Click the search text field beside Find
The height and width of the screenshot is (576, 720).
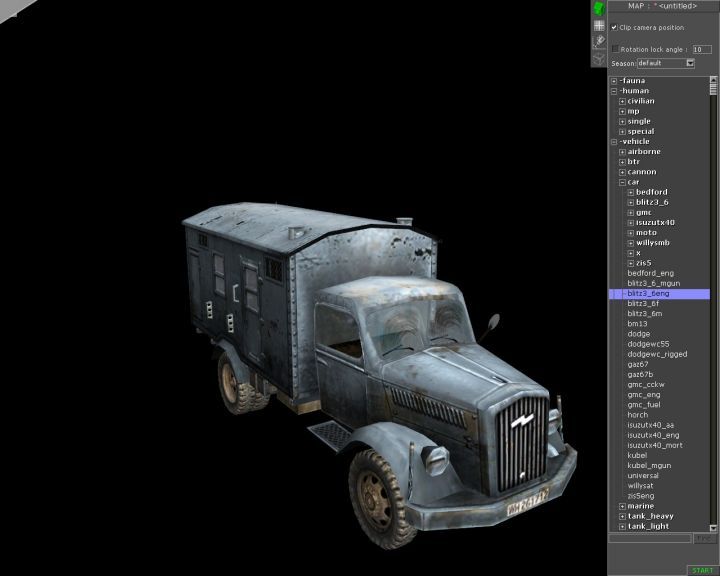[650, 538]
